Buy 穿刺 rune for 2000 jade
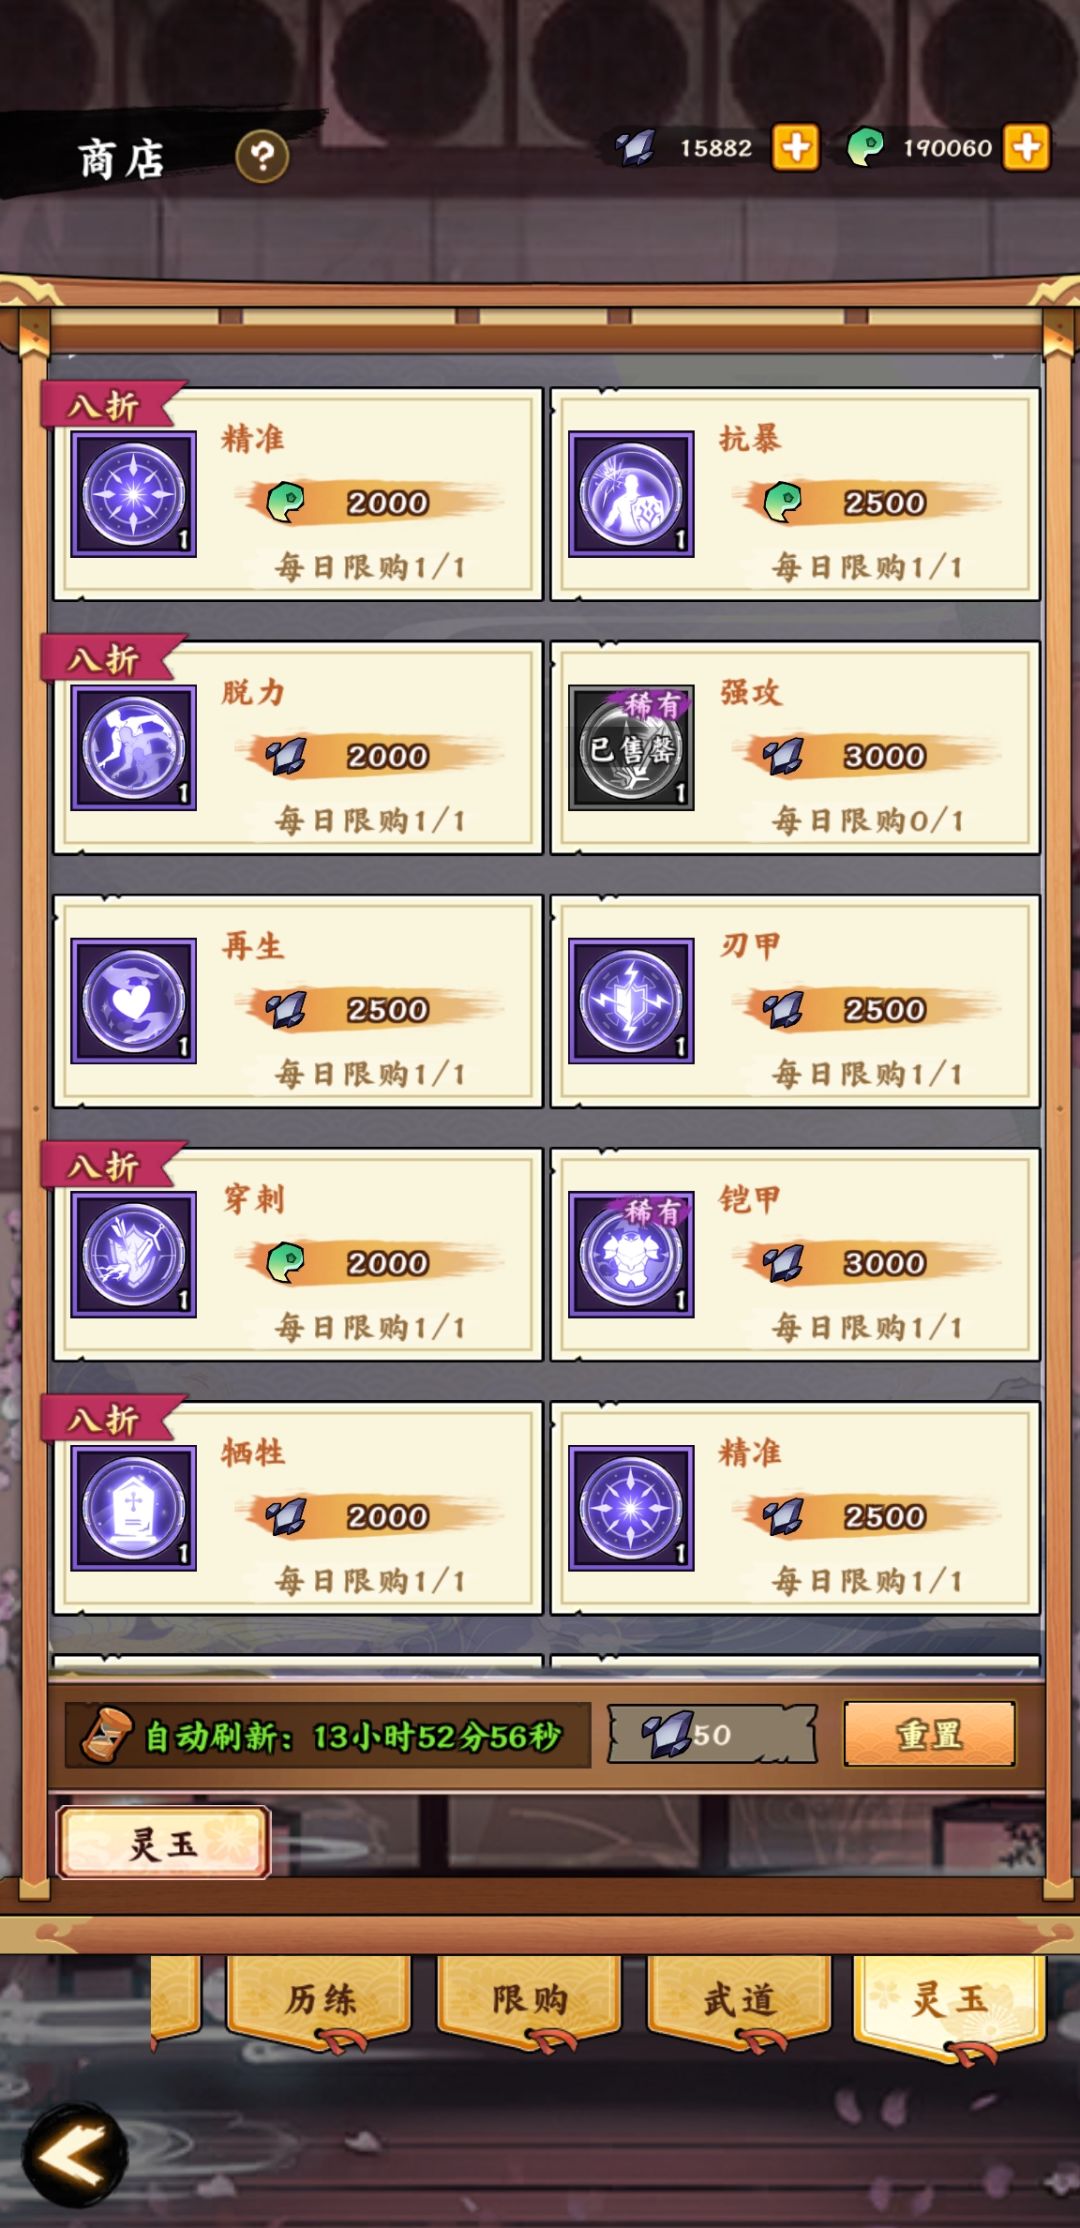This screenshot has height=2228, width=1080. pos(297,1255)
